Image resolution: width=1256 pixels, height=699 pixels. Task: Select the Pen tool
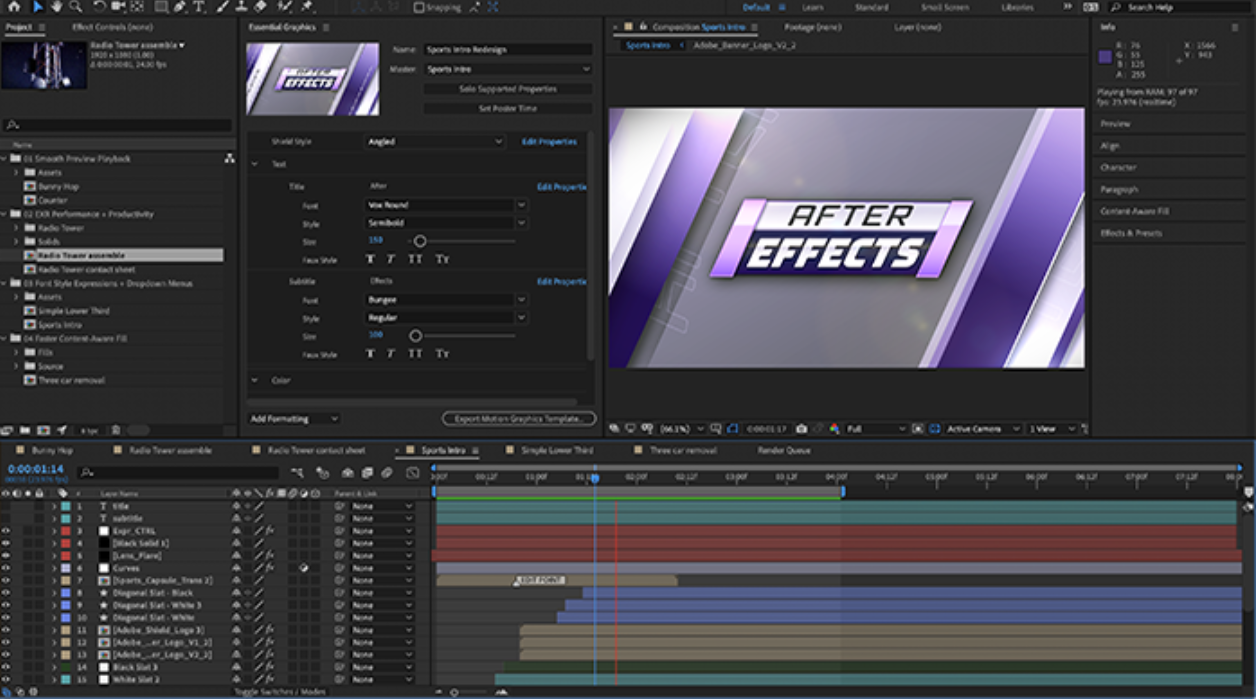tap(180, 7)
